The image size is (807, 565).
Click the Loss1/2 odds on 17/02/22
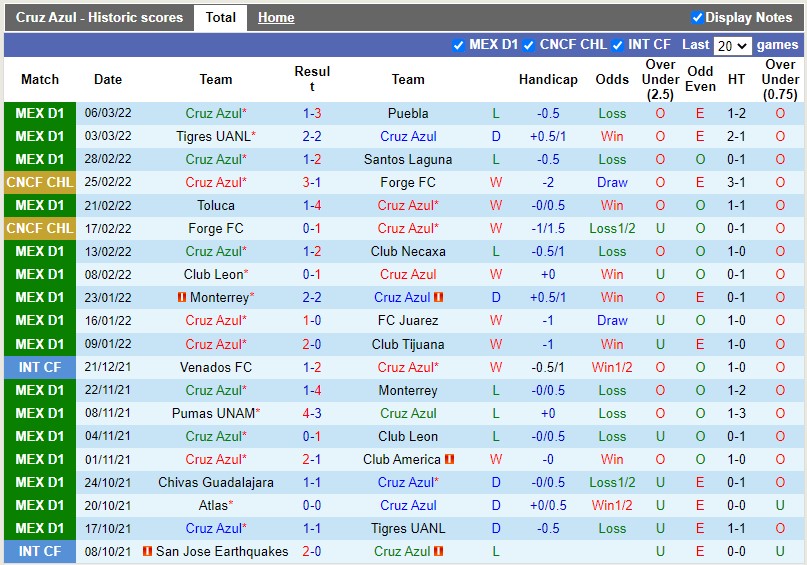[x=612, y=228]
